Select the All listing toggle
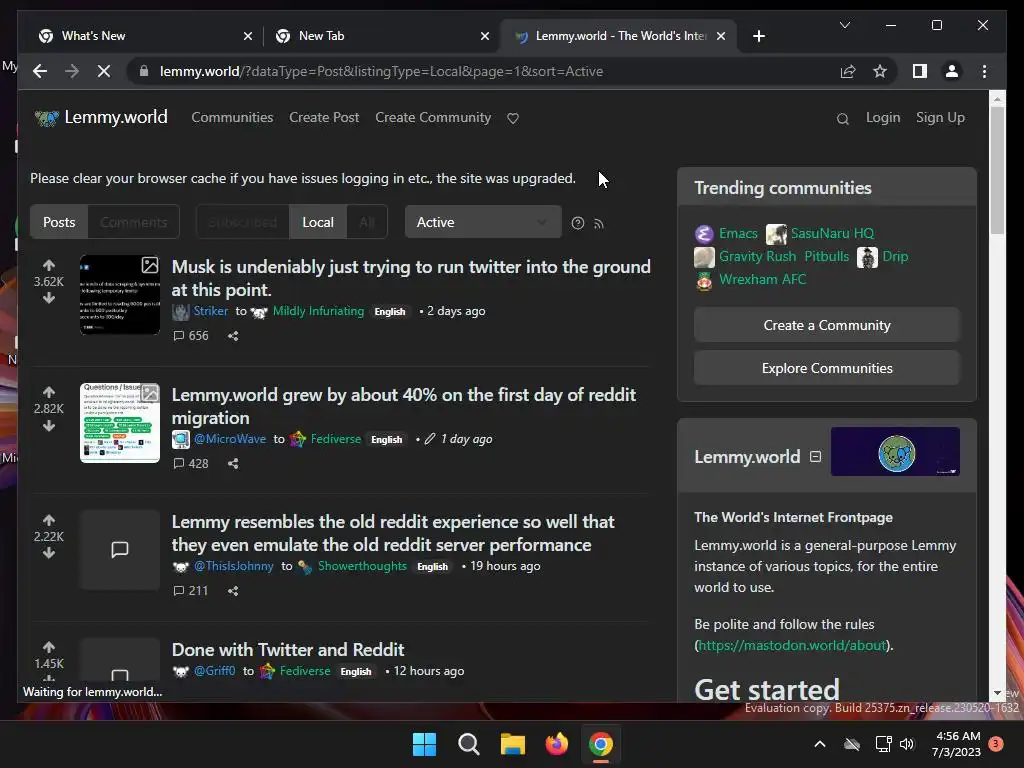Screen dimensions: 1024x768 (x=367, y=222)
